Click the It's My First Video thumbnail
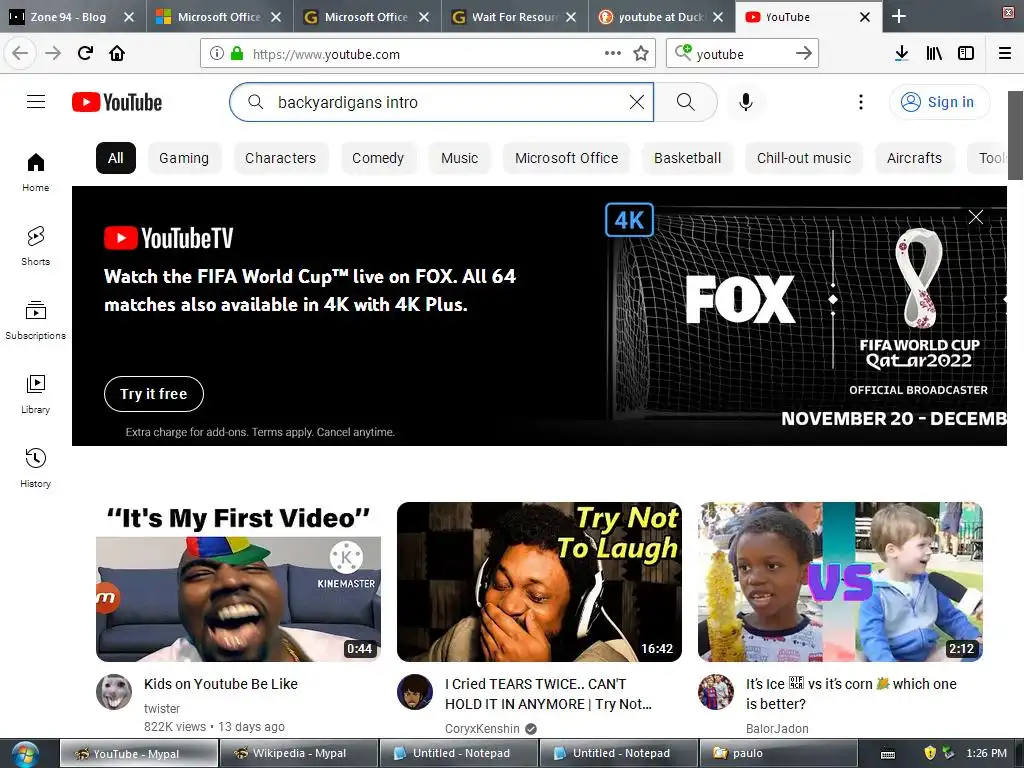This screenshot has height=768, width=1024. (238, 582)
